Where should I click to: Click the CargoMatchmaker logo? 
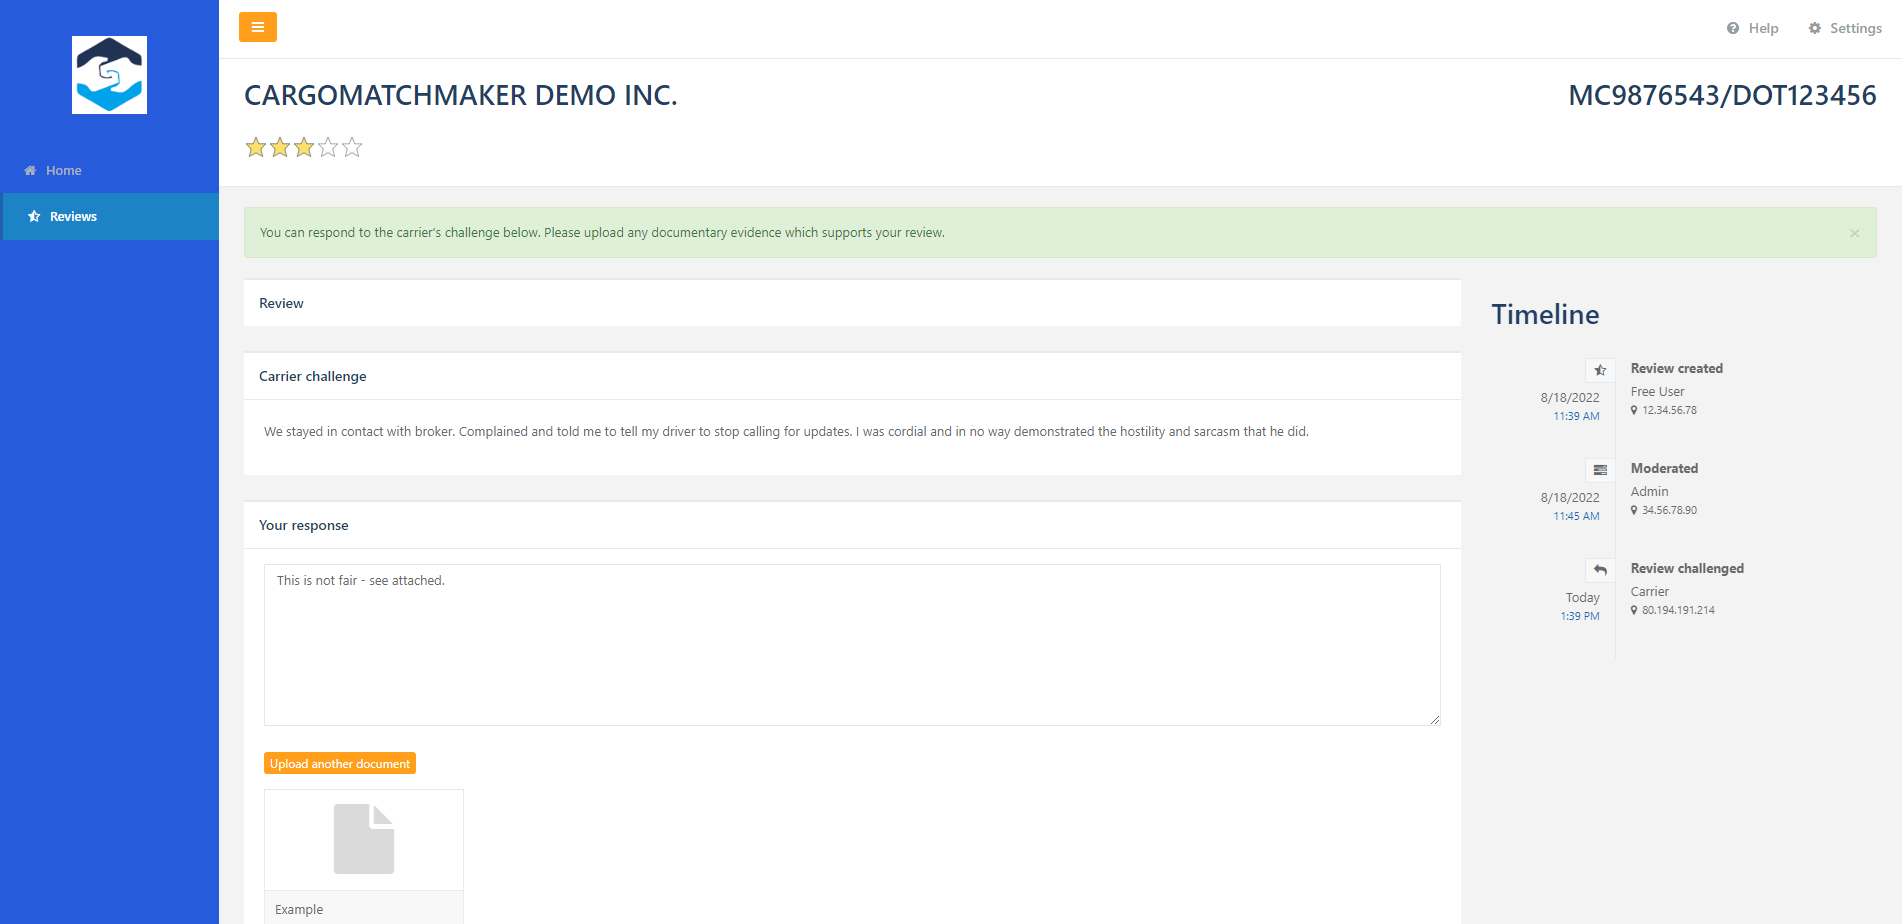click(x=109, y=75)
